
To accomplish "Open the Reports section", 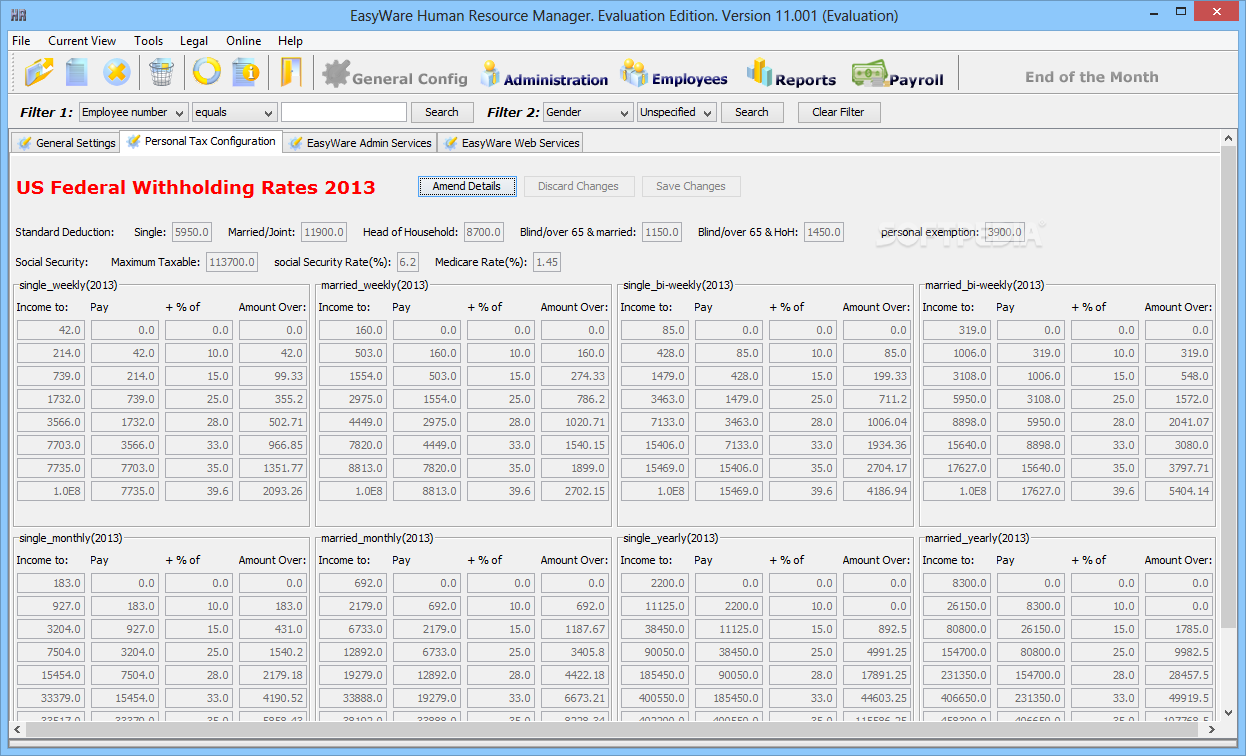I will click(x=790, y=75).
